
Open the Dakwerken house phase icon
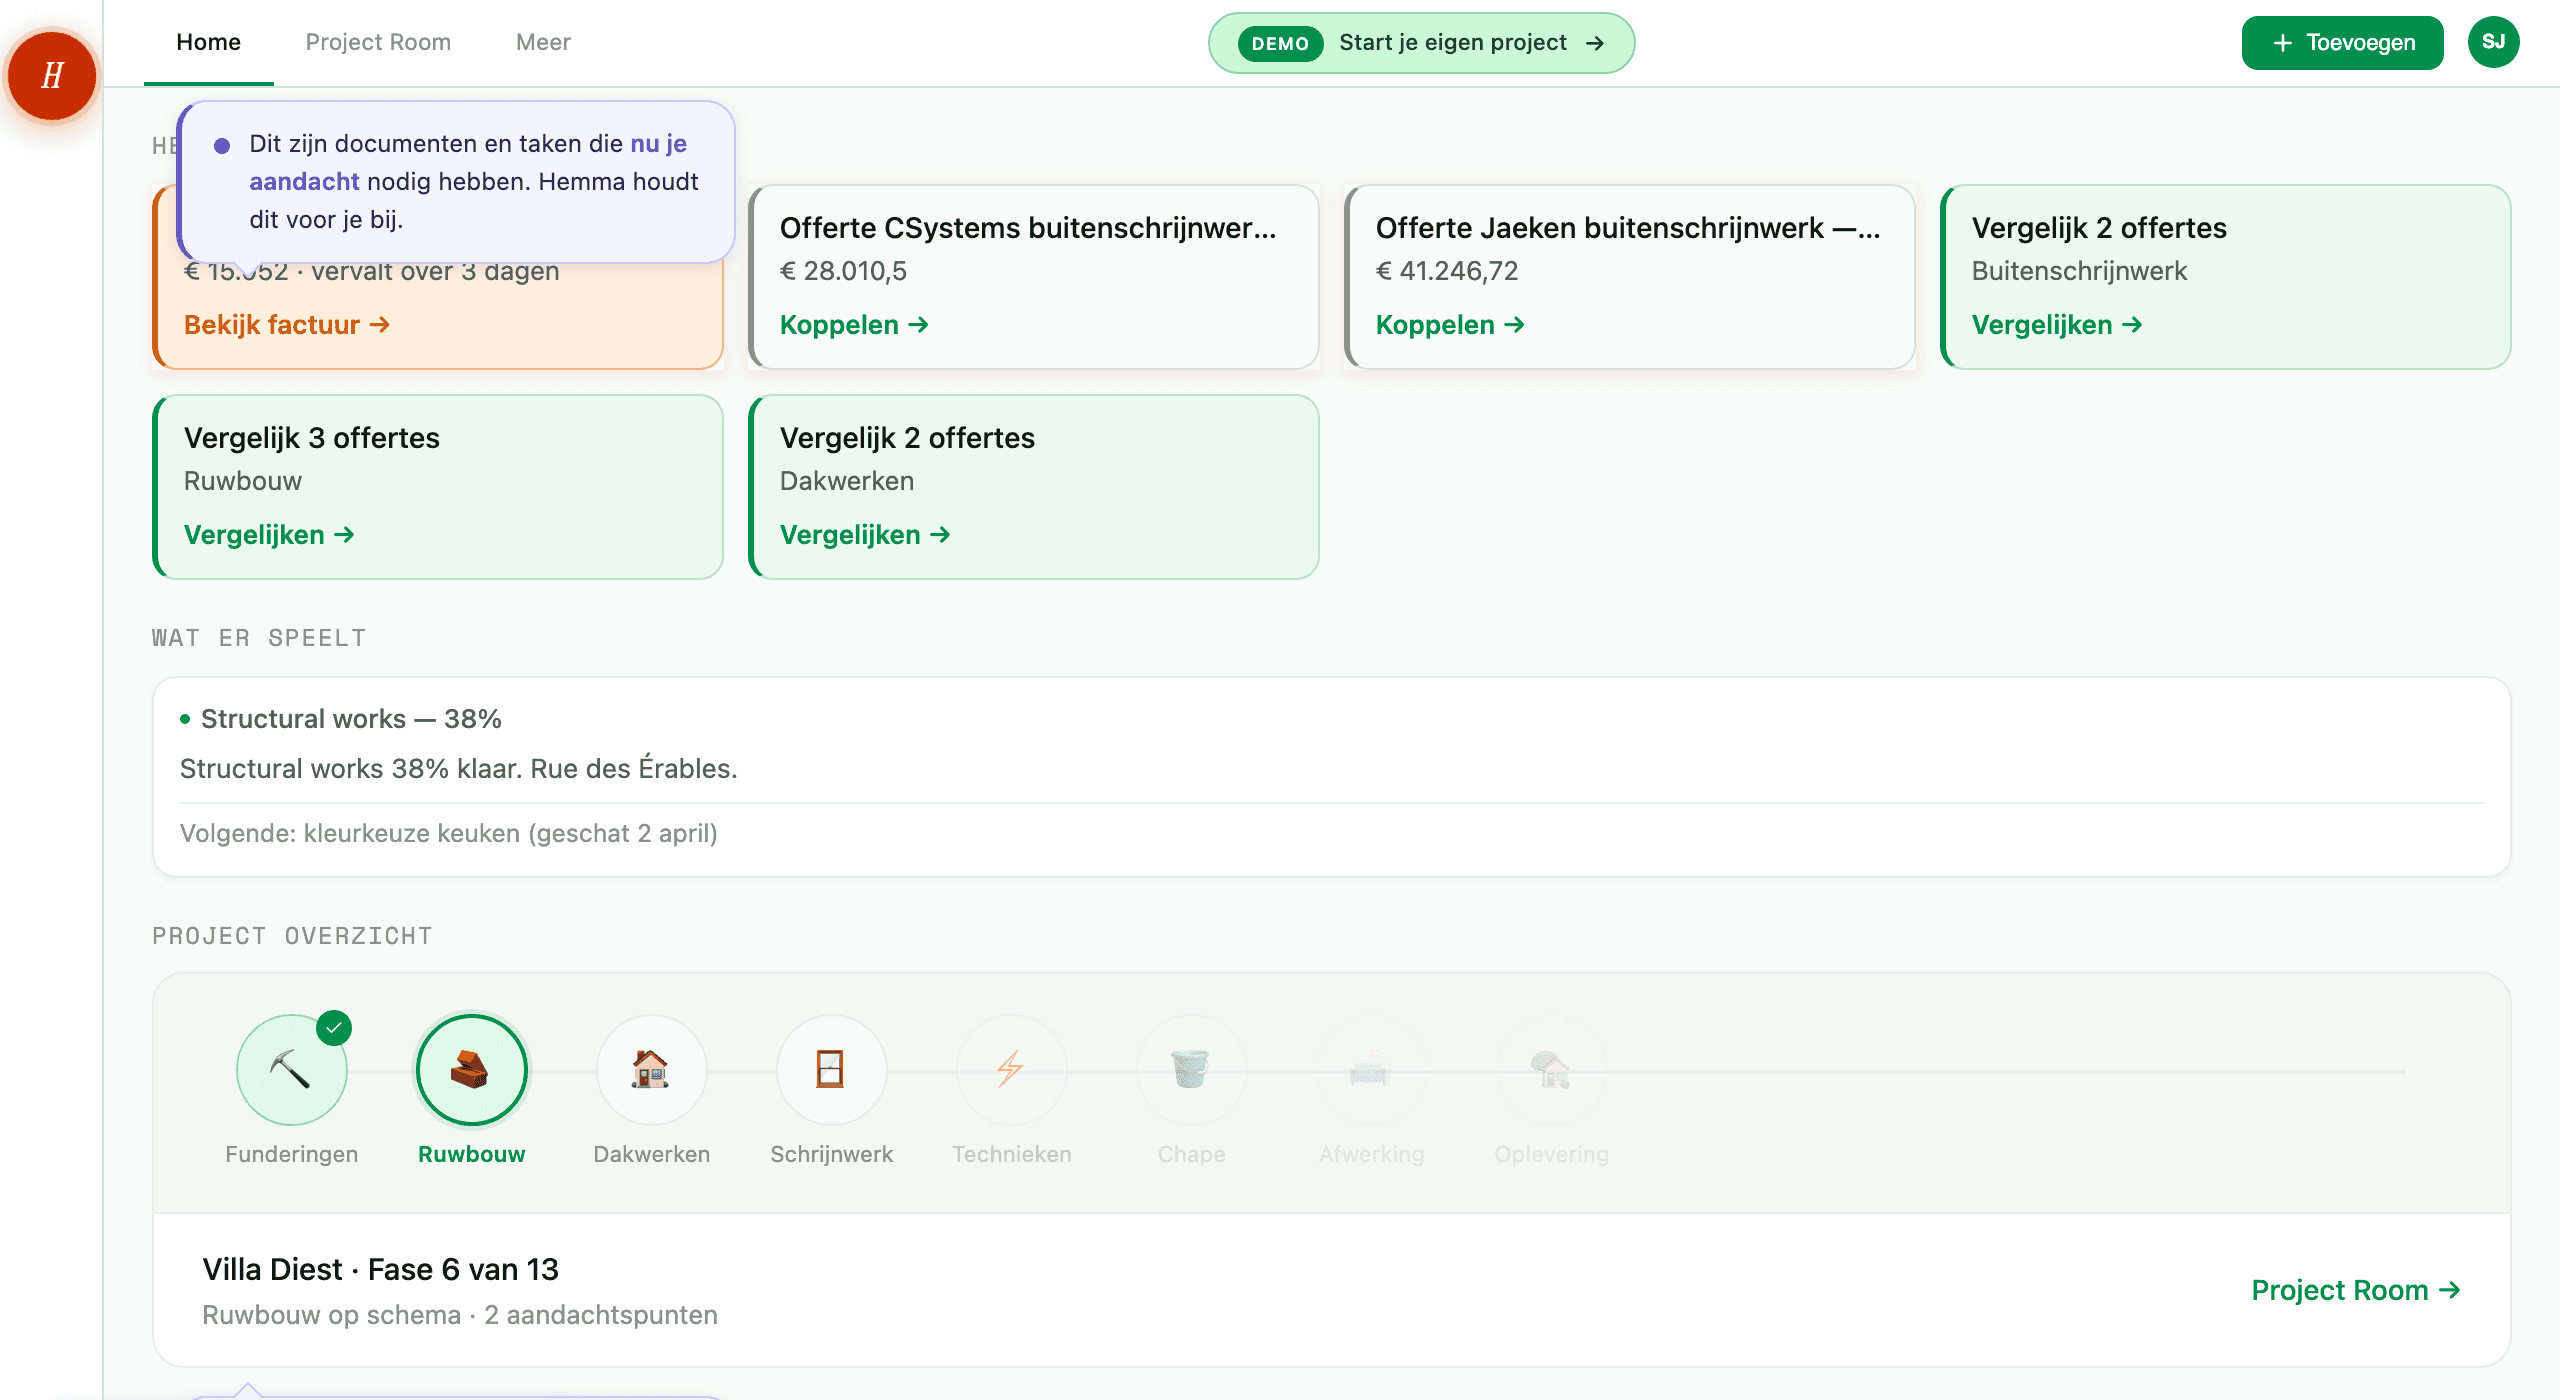[x=651, y=1070]
